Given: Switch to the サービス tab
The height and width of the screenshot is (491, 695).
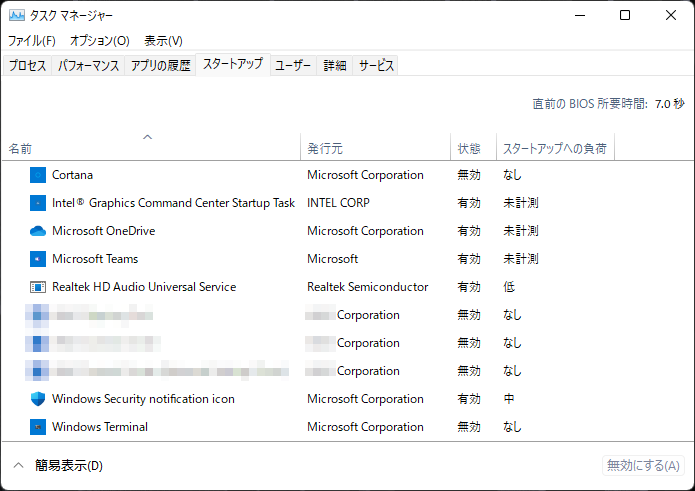Looking at the screenshot, I should tap(376, 66).
